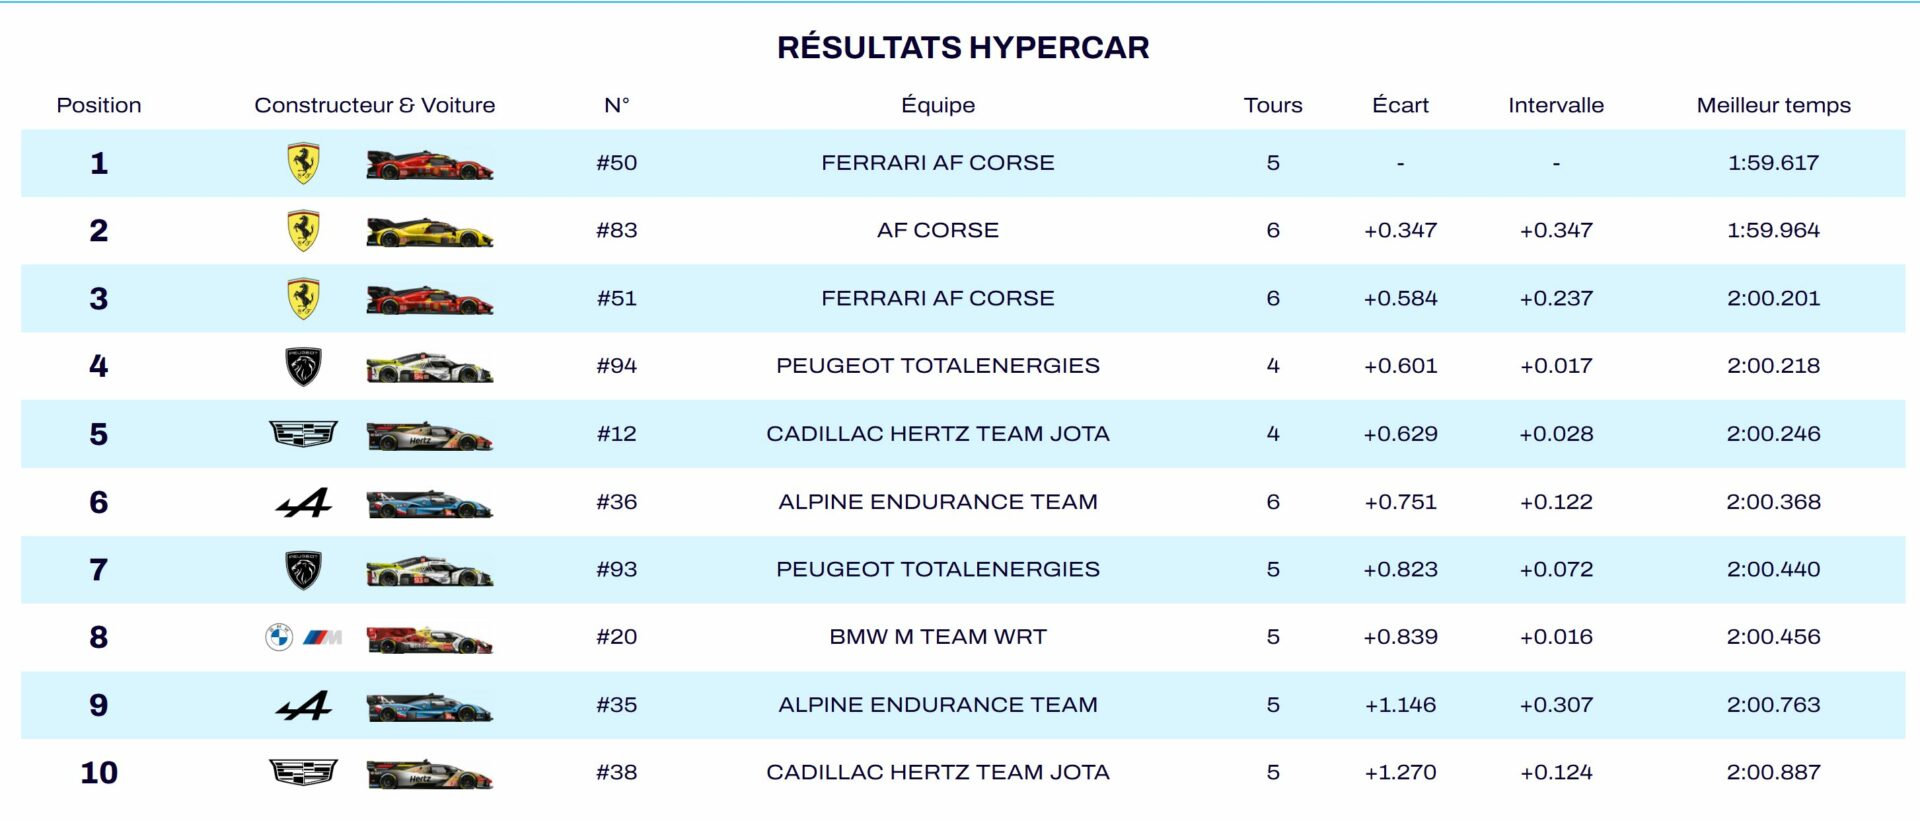The image size is (1920, 821).
Task: Click the Ferrari logo in position 1 row
Action: (x=303, y=163)
